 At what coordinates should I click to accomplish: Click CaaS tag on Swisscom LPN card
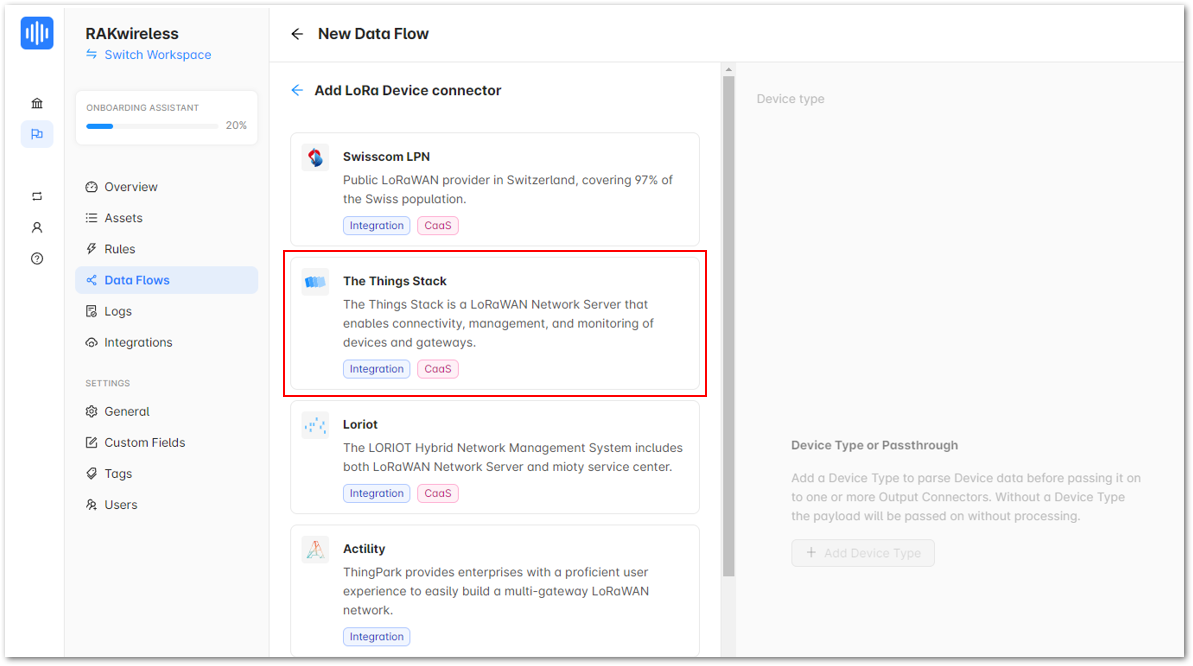[437, 225]
